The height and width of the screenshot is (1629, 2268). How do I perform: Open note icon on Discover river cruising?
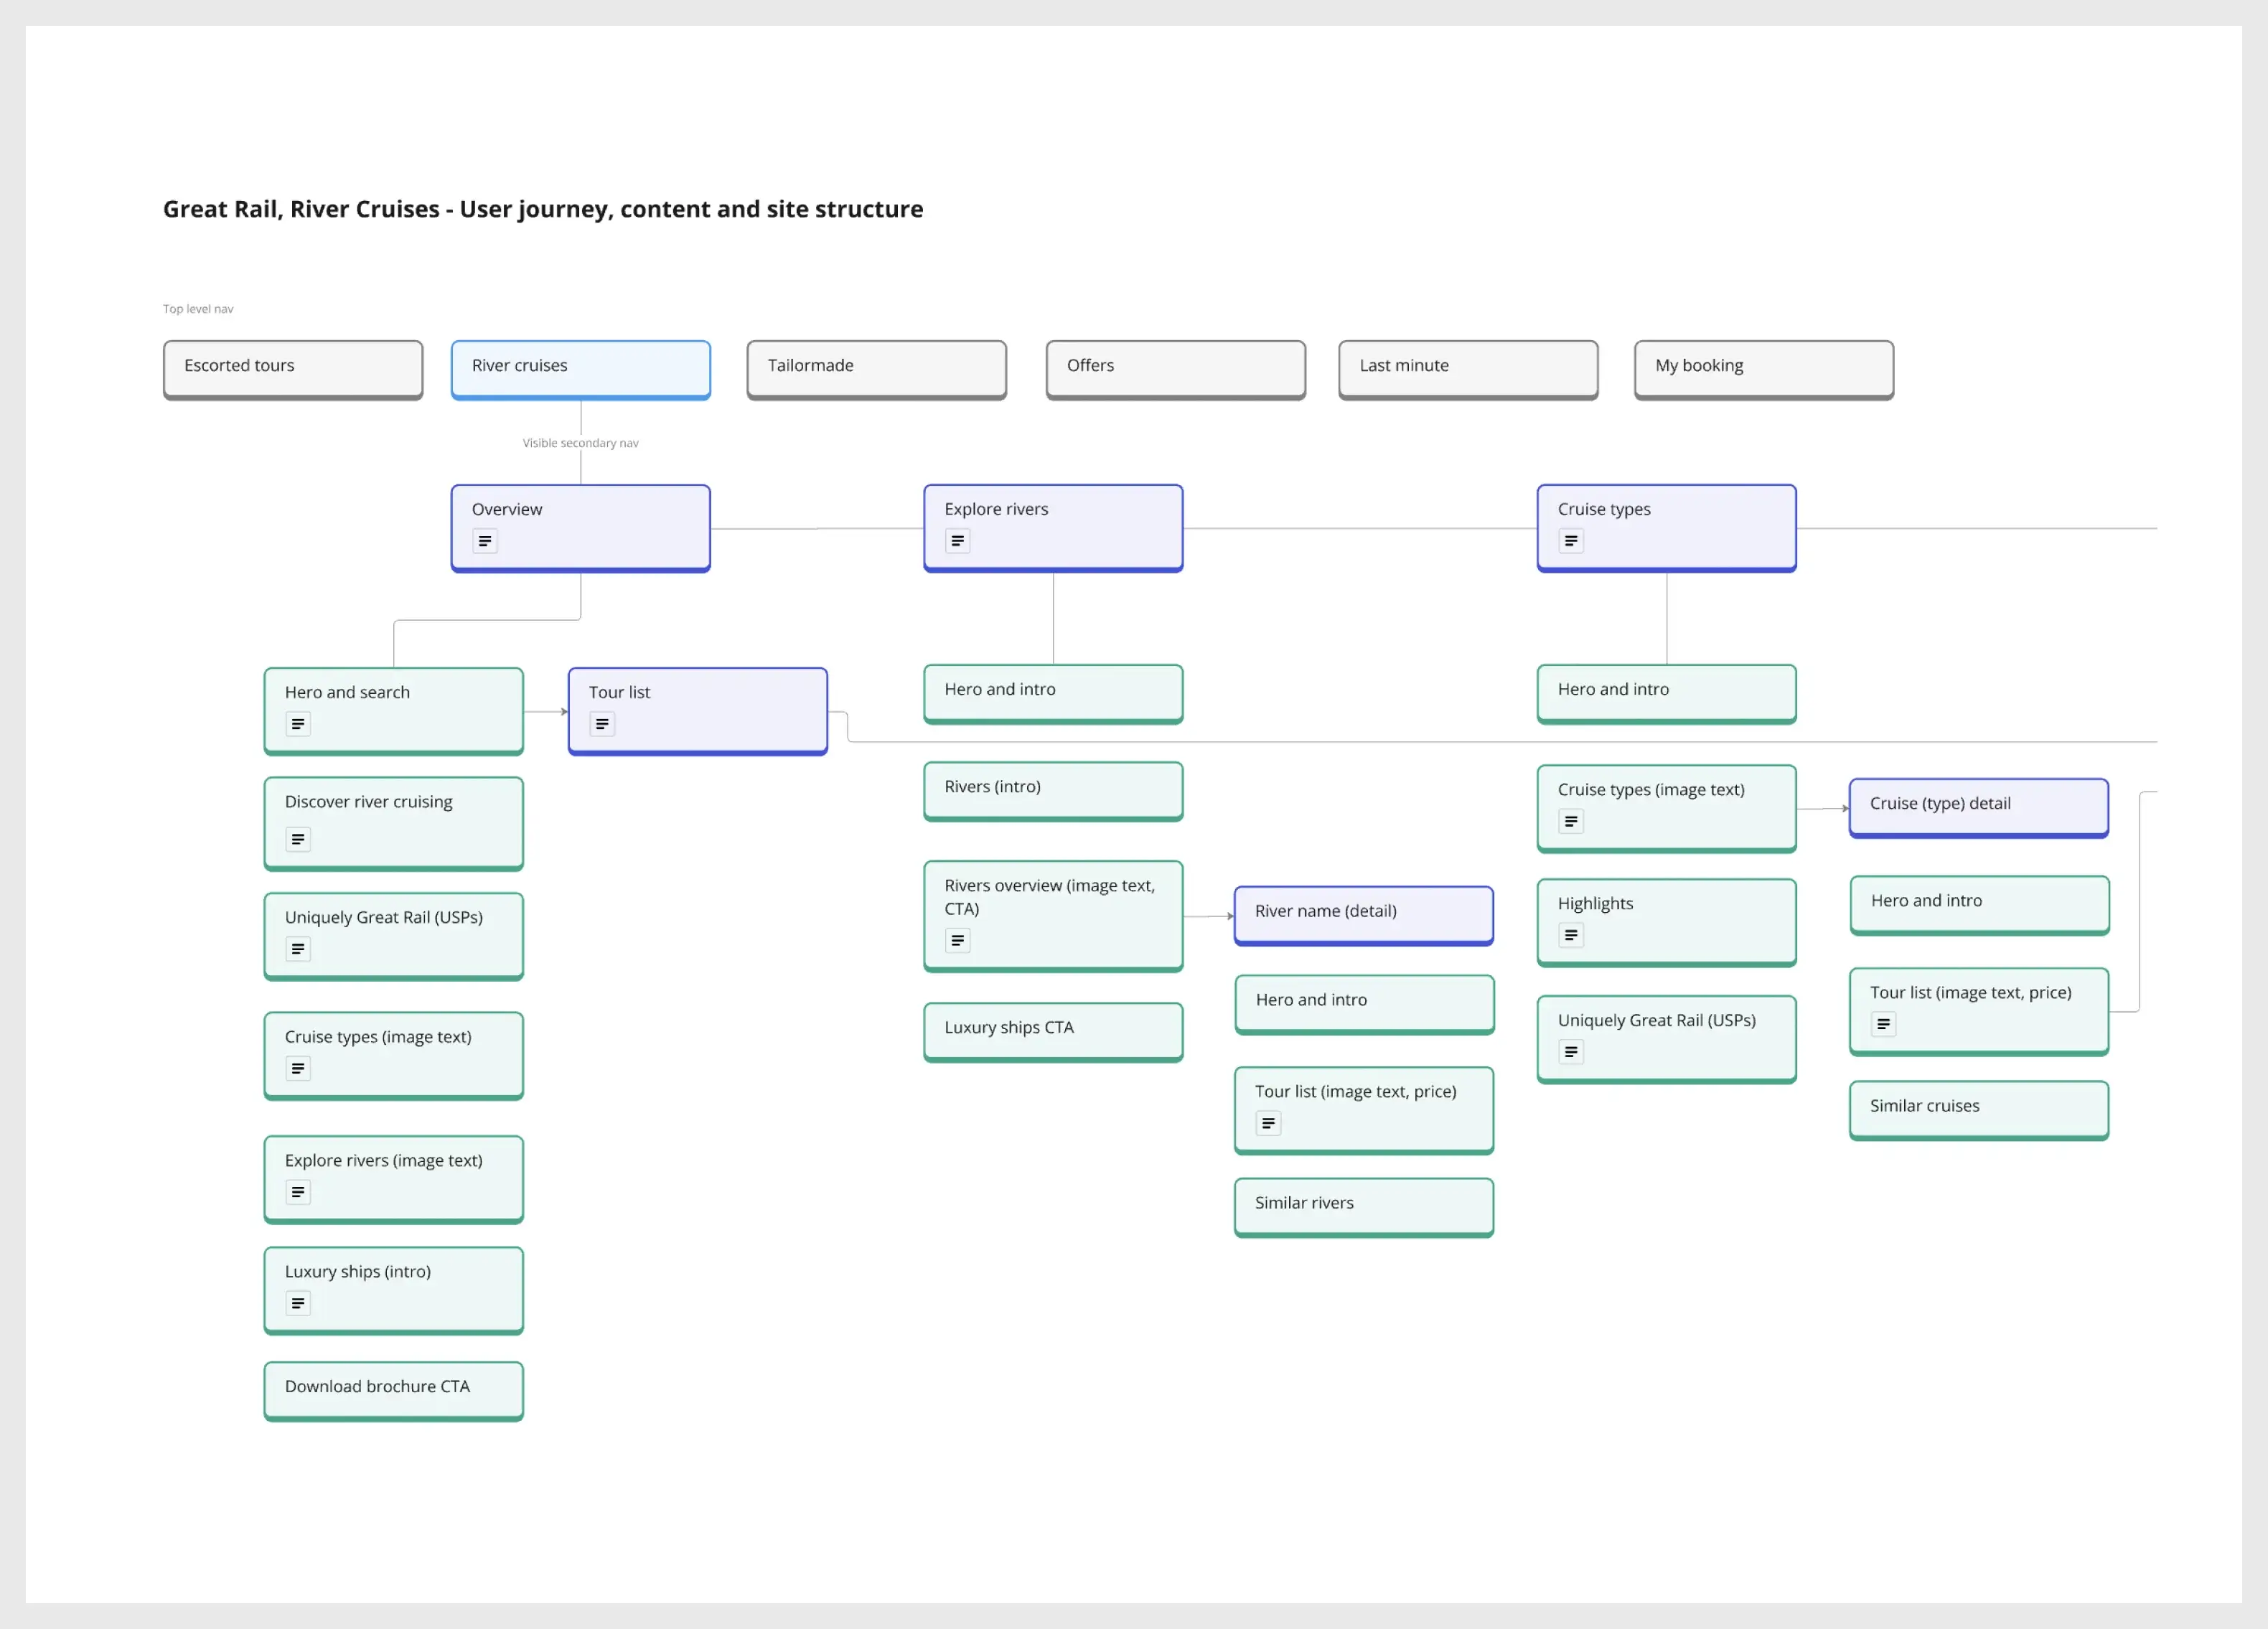tap(298, 839)
